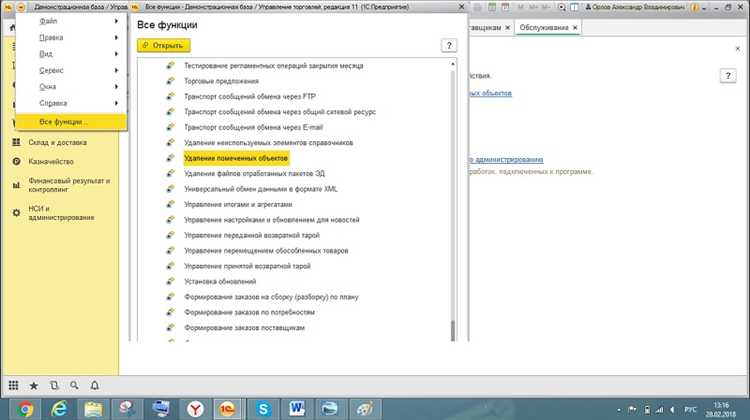Select Управление принятой возвратной тарой
This screenshot has height=420, width=750.
click(247, 265)
